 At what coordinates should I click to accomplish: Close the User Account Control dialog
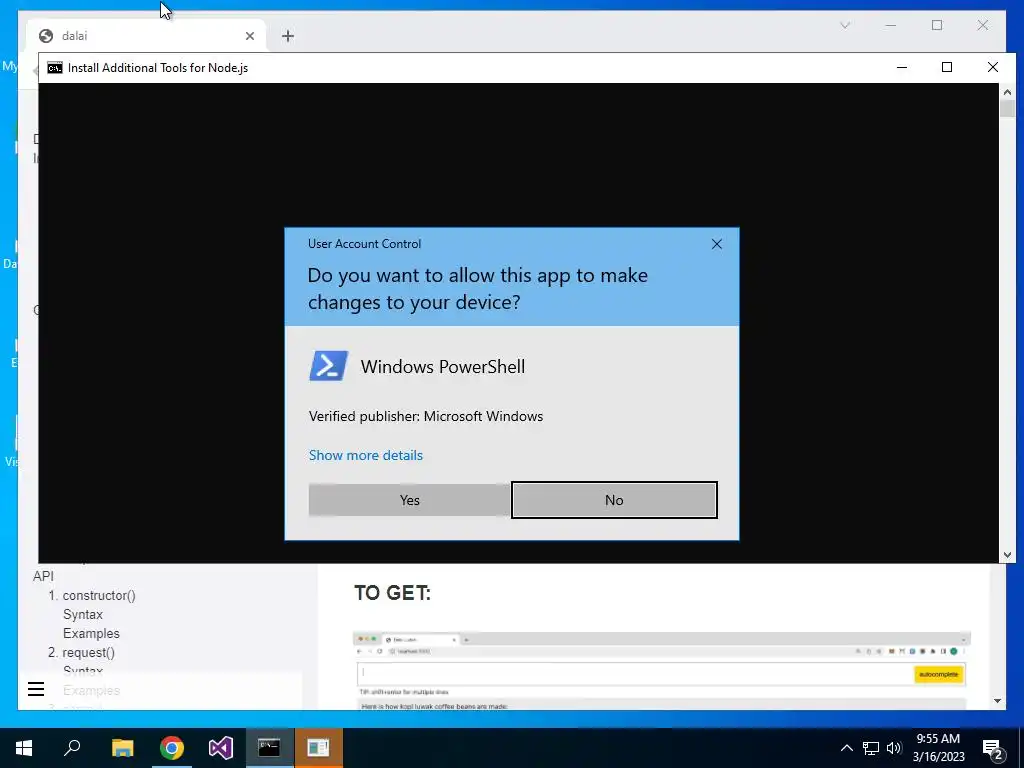[716, 244]
